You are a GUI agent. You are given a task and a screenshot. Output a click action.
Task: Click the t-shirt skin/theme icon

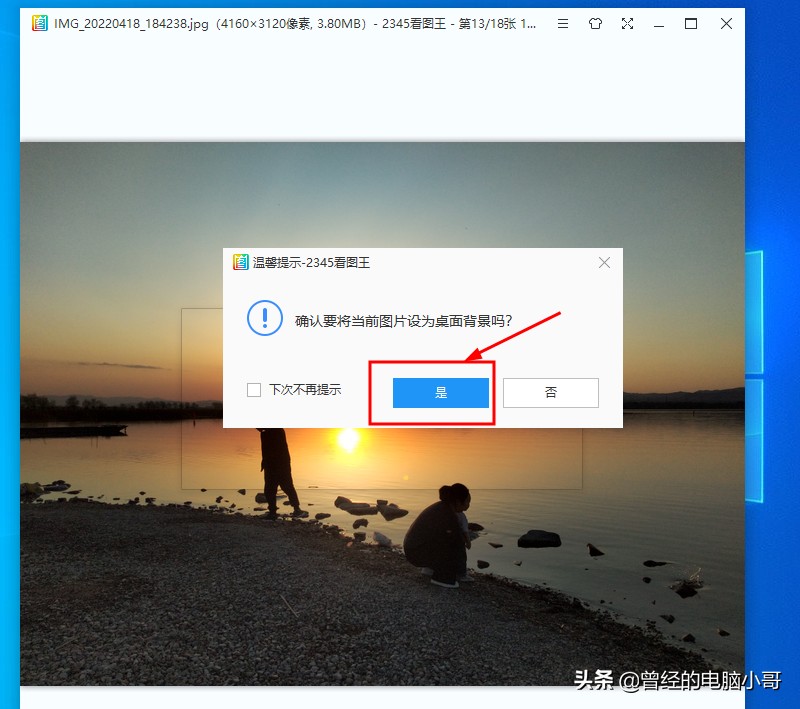594,23
